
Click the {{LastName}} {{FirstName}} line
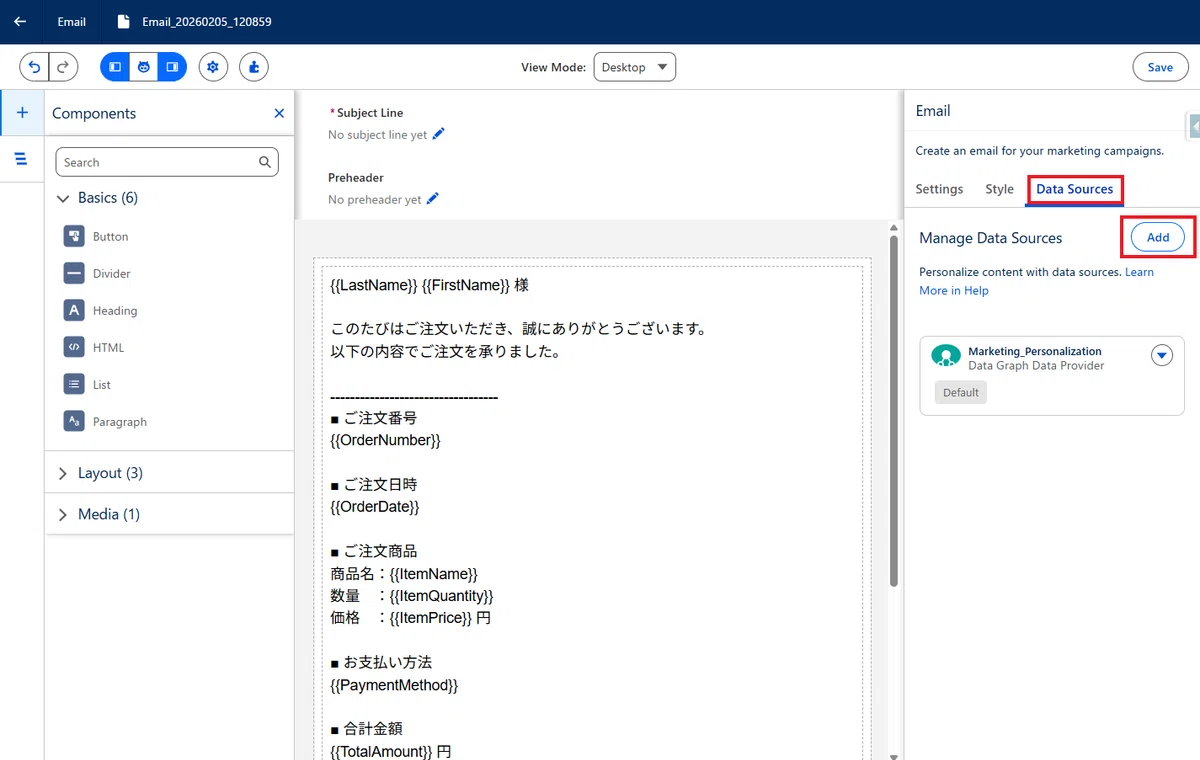point(429,285)
